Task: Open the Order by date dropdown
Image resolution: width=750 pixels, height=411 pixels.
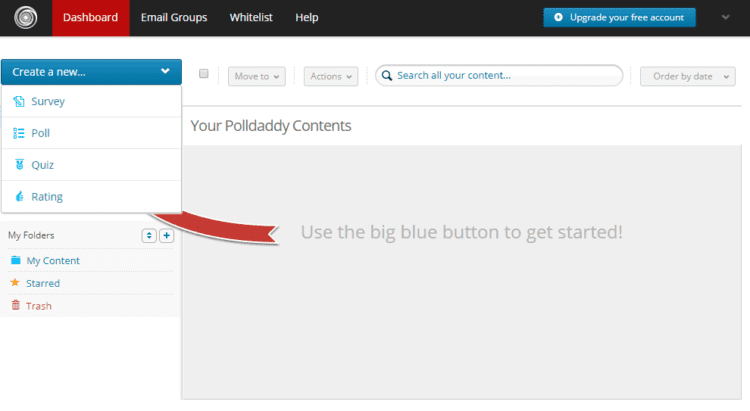Action: pos(688,77)
